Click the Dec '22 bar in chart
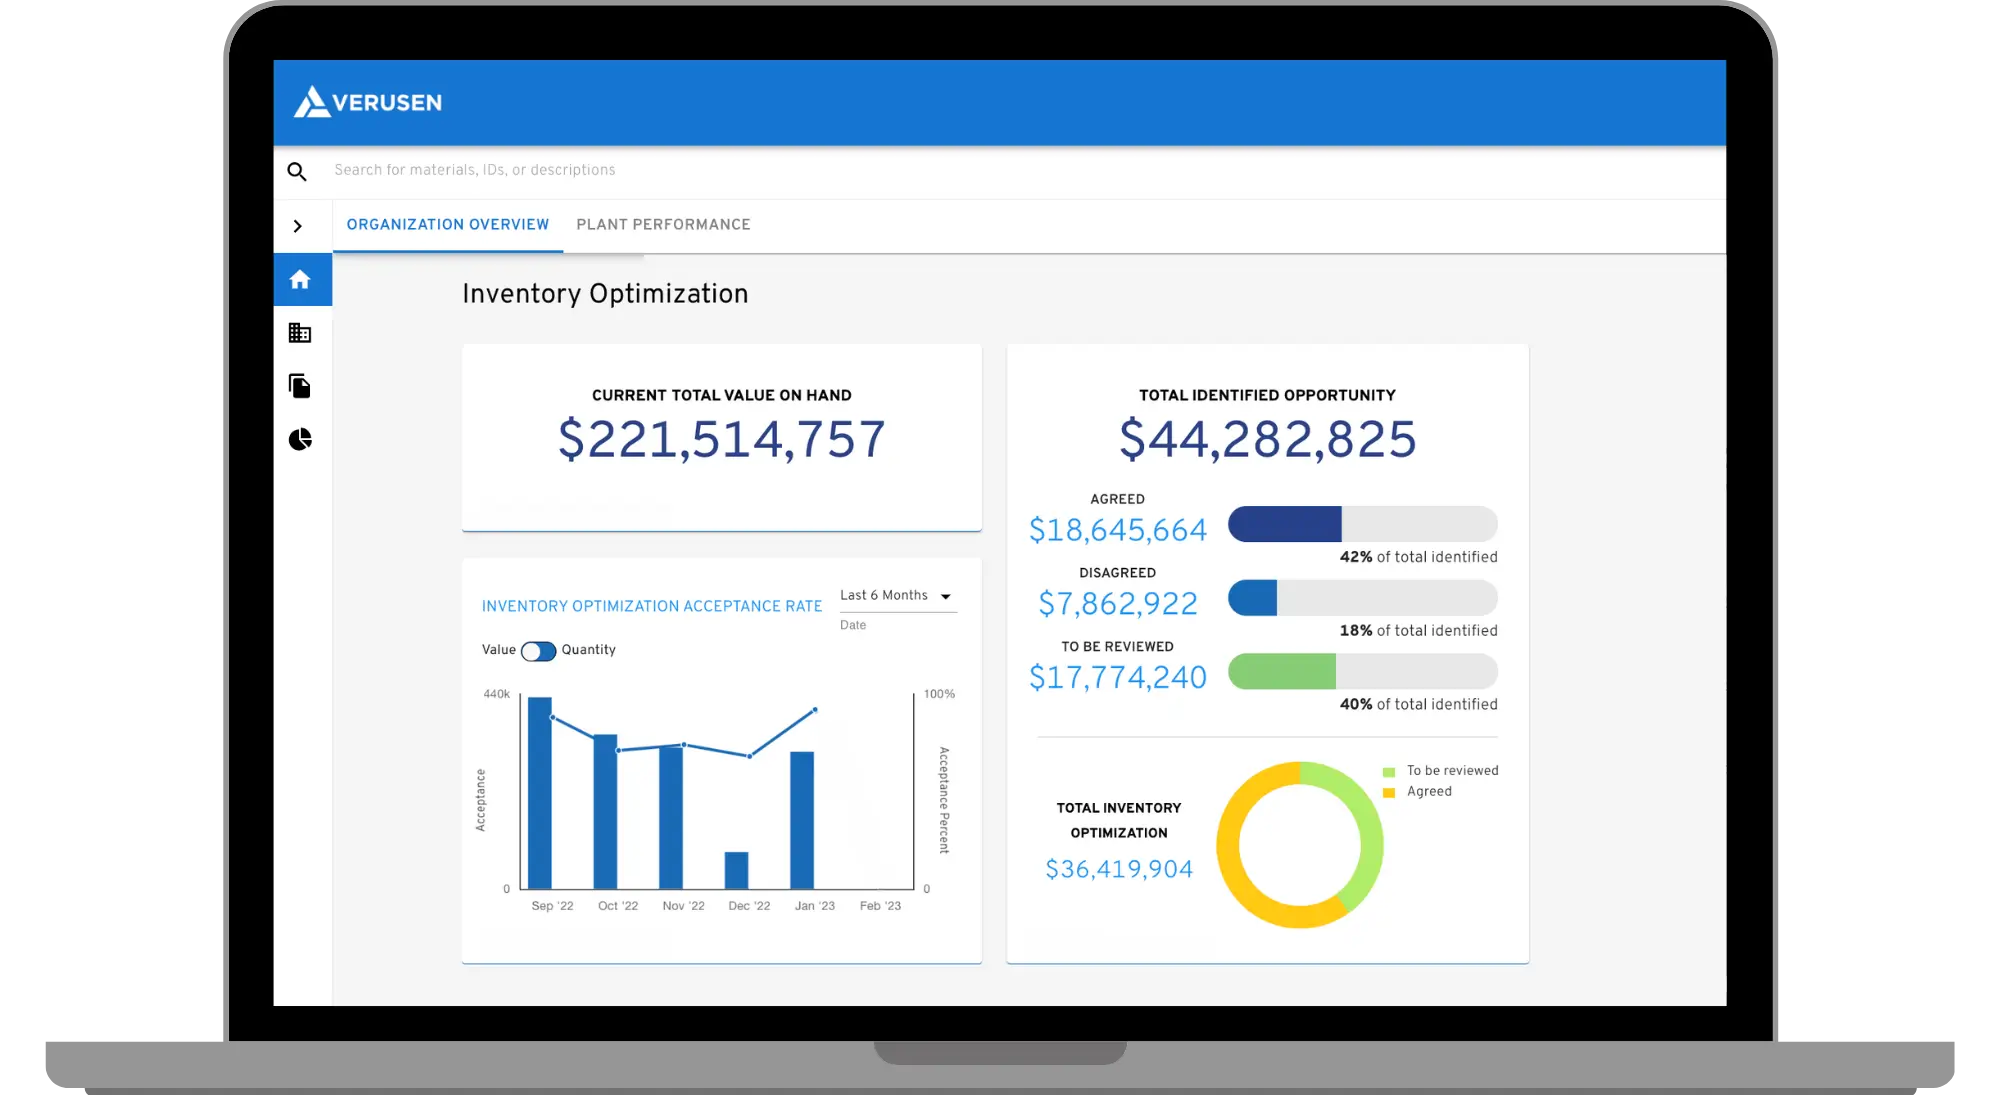The width and height of the screenshot is (2000, 1118). coord(736,870)
